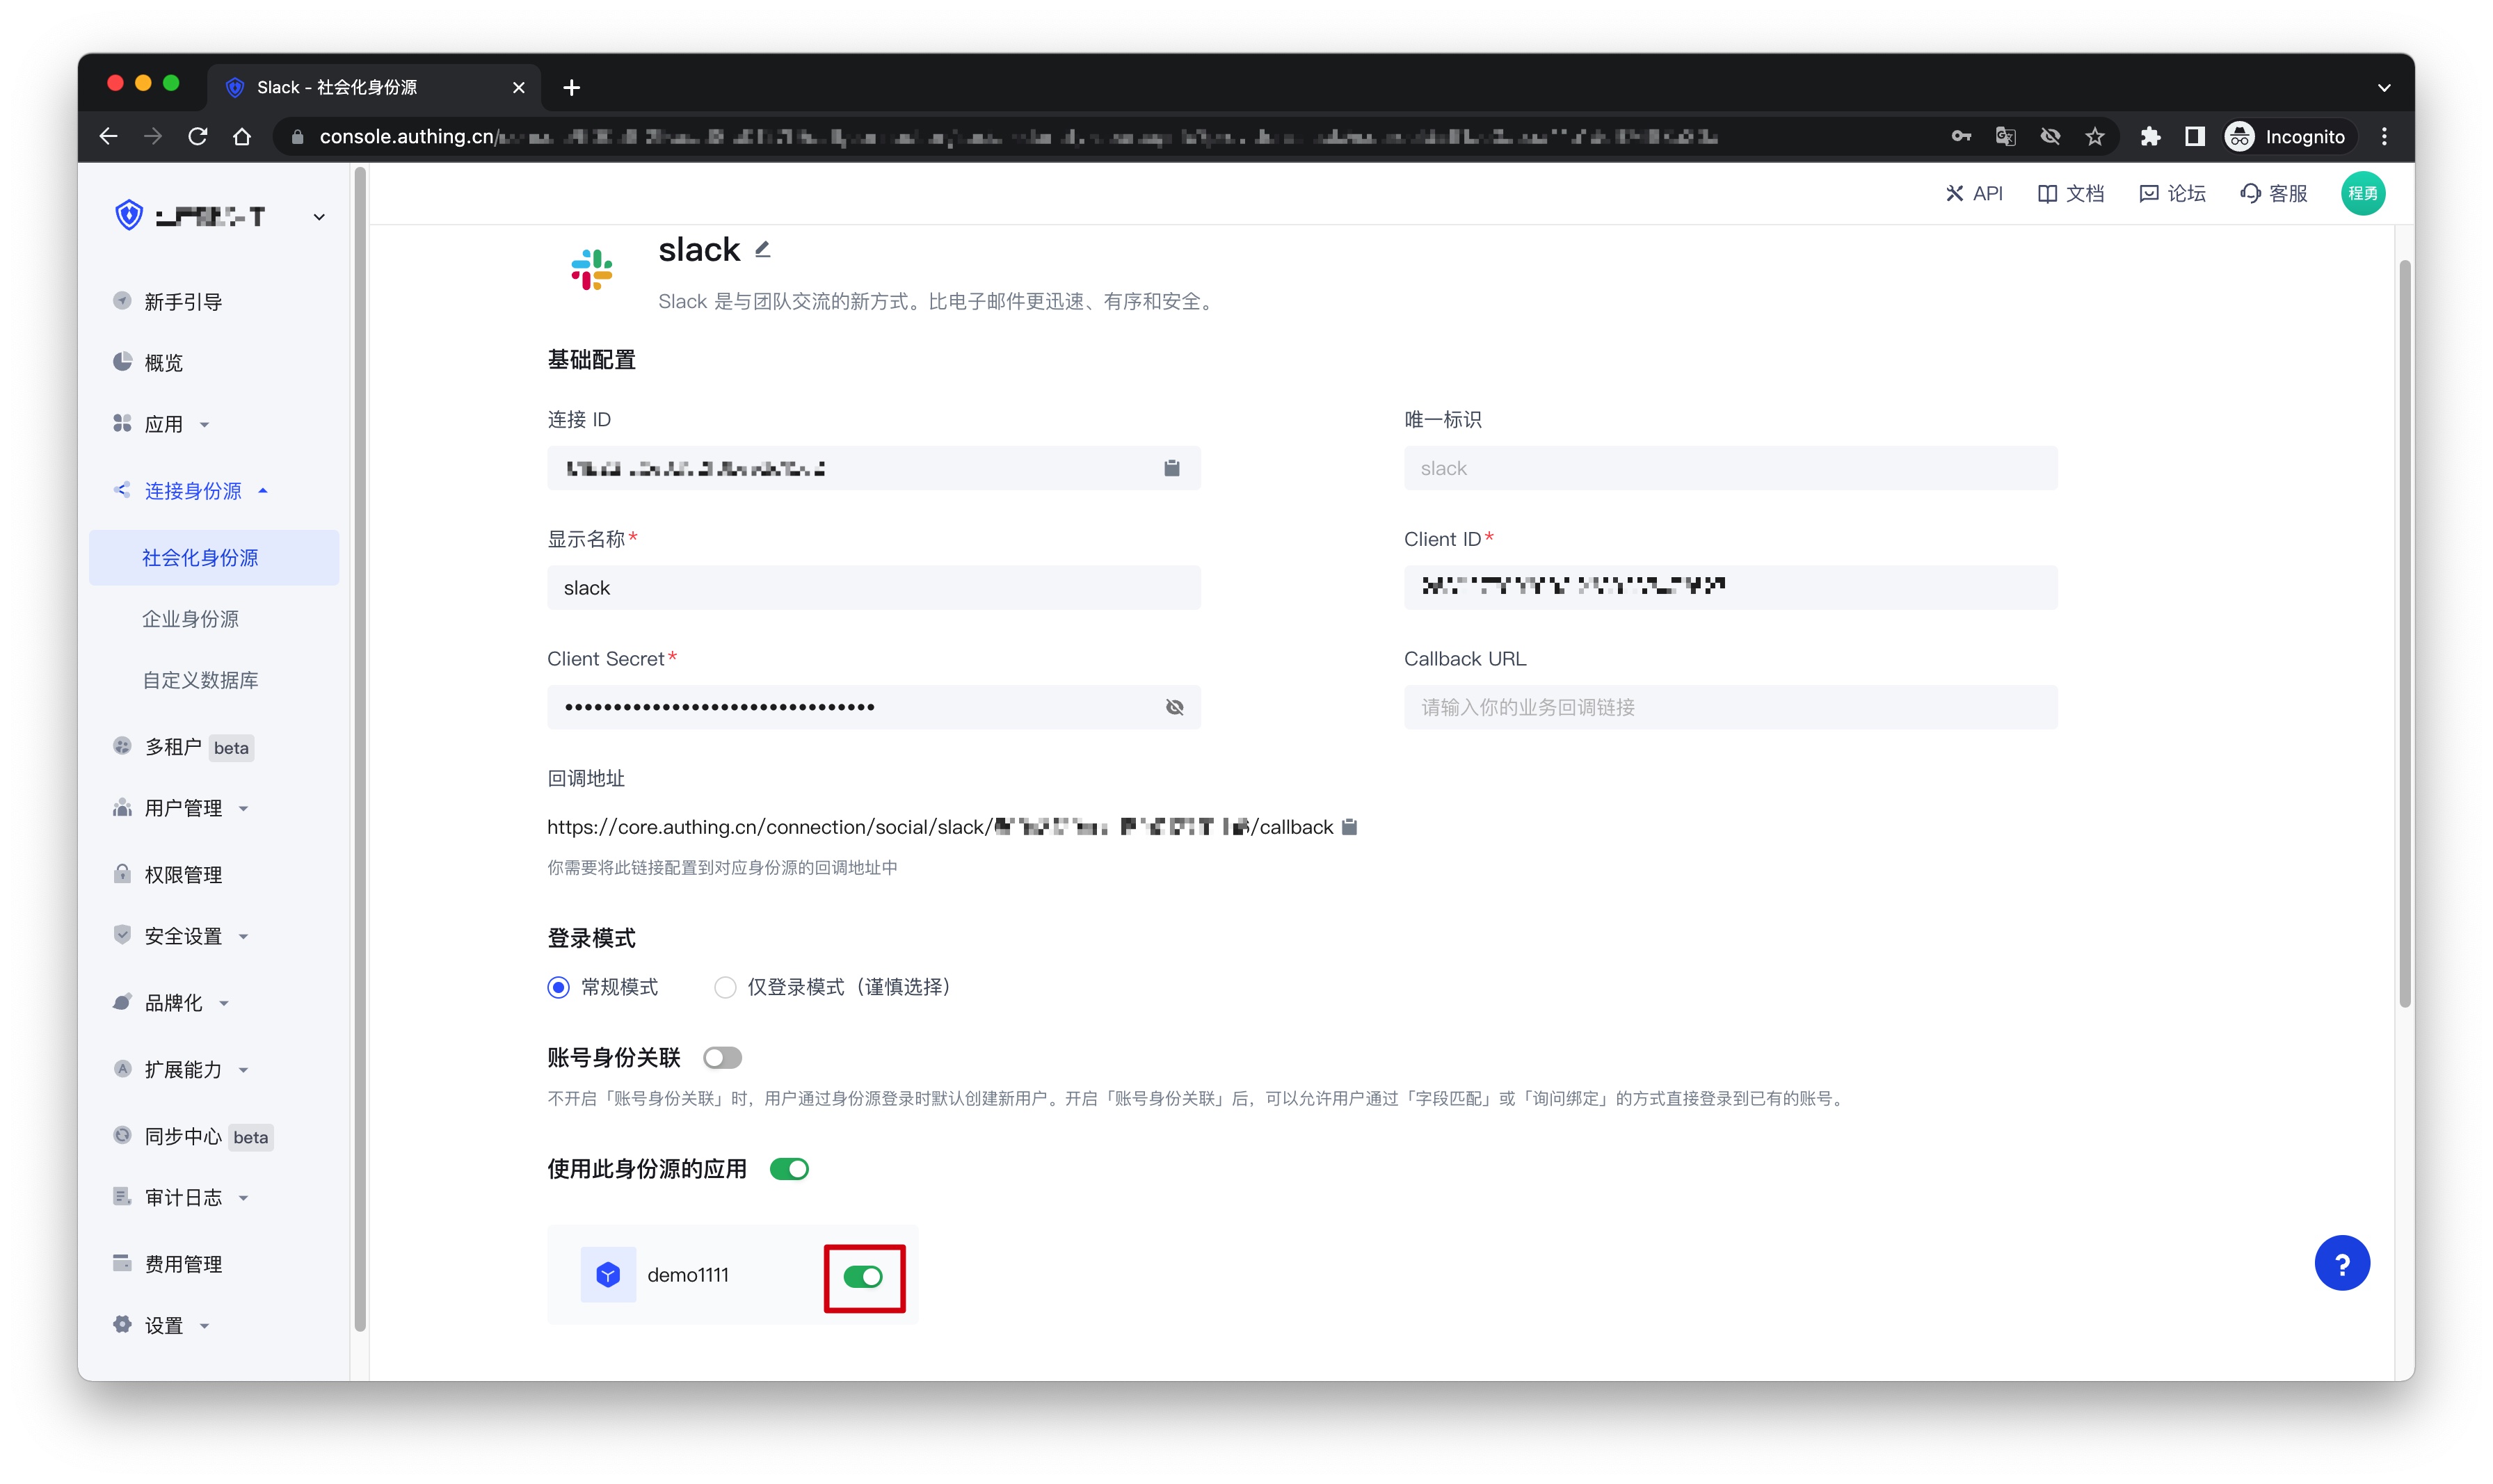2493x1484 pixels.
Task: Enable the 账号身份关联 toggle
Action: click(x=722, y=1058)
